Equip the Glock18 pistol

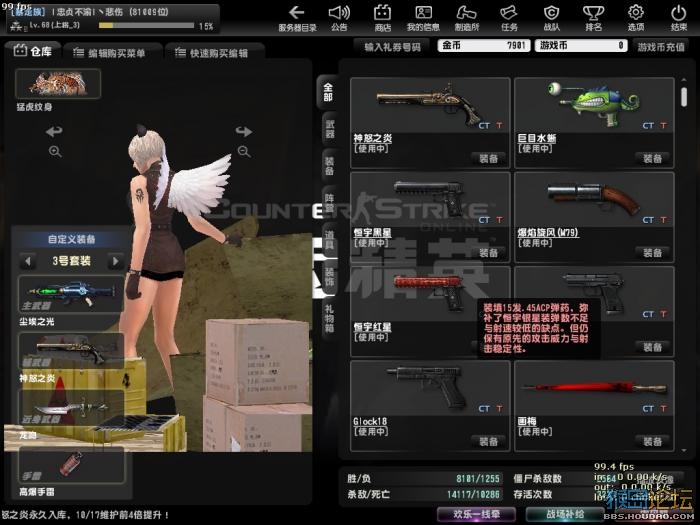point(488,442)
